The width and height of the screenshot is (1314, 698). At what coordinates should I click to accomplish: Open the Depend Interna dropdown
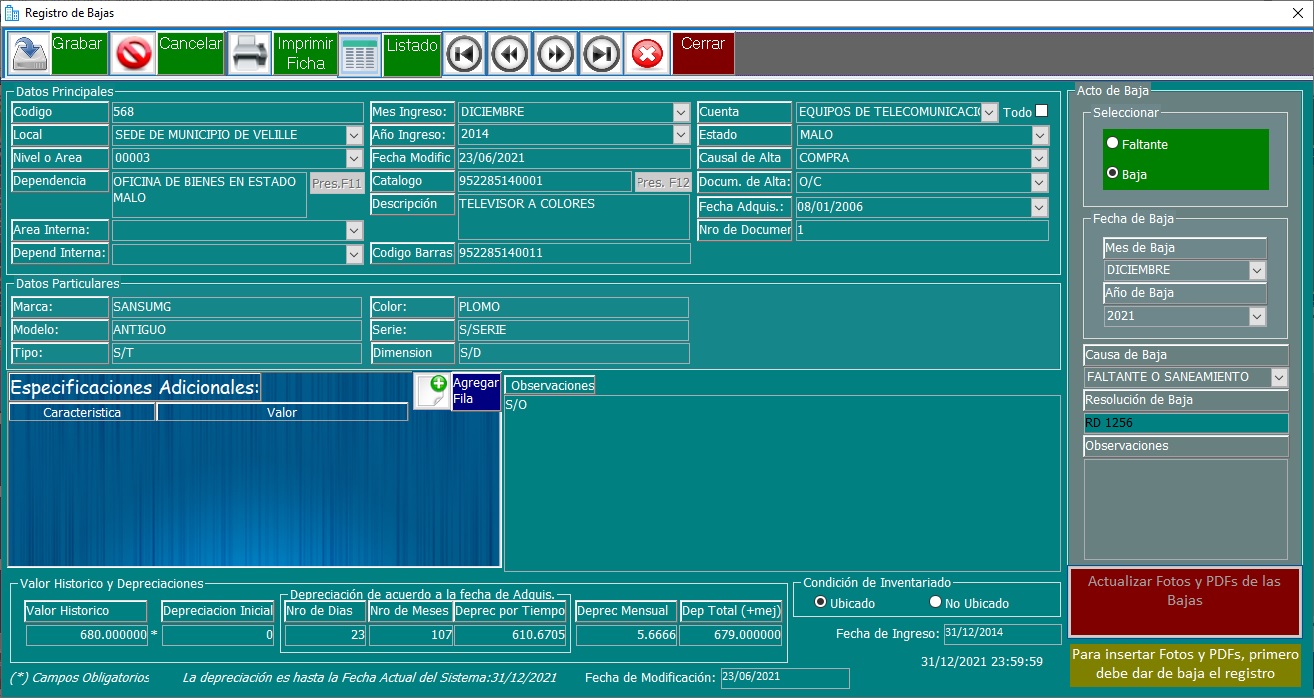pos(354,254)
